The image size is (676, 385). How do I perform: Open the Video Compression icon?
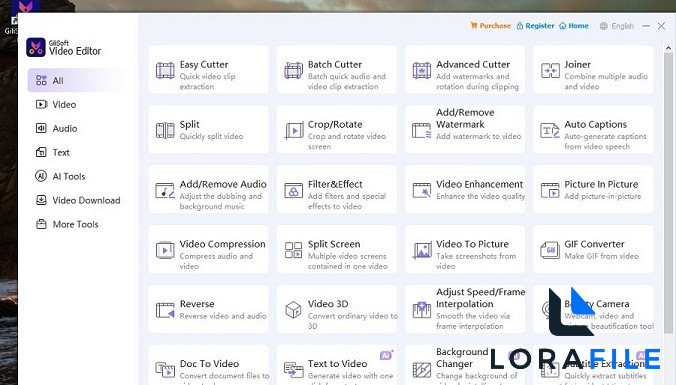[165, 250]
